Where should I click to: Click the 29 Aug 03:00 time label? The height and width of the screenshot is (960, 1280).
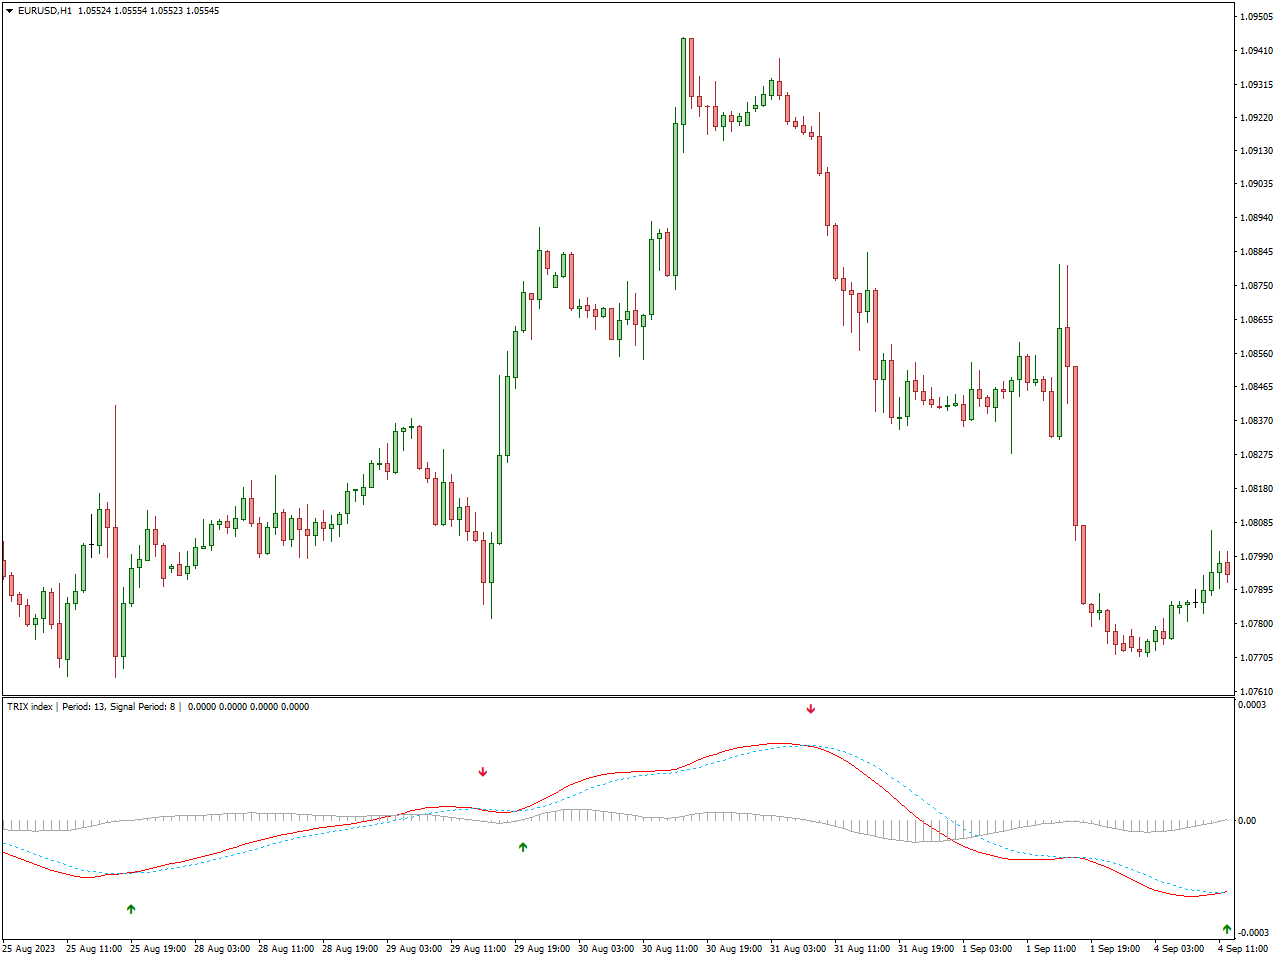414,949
